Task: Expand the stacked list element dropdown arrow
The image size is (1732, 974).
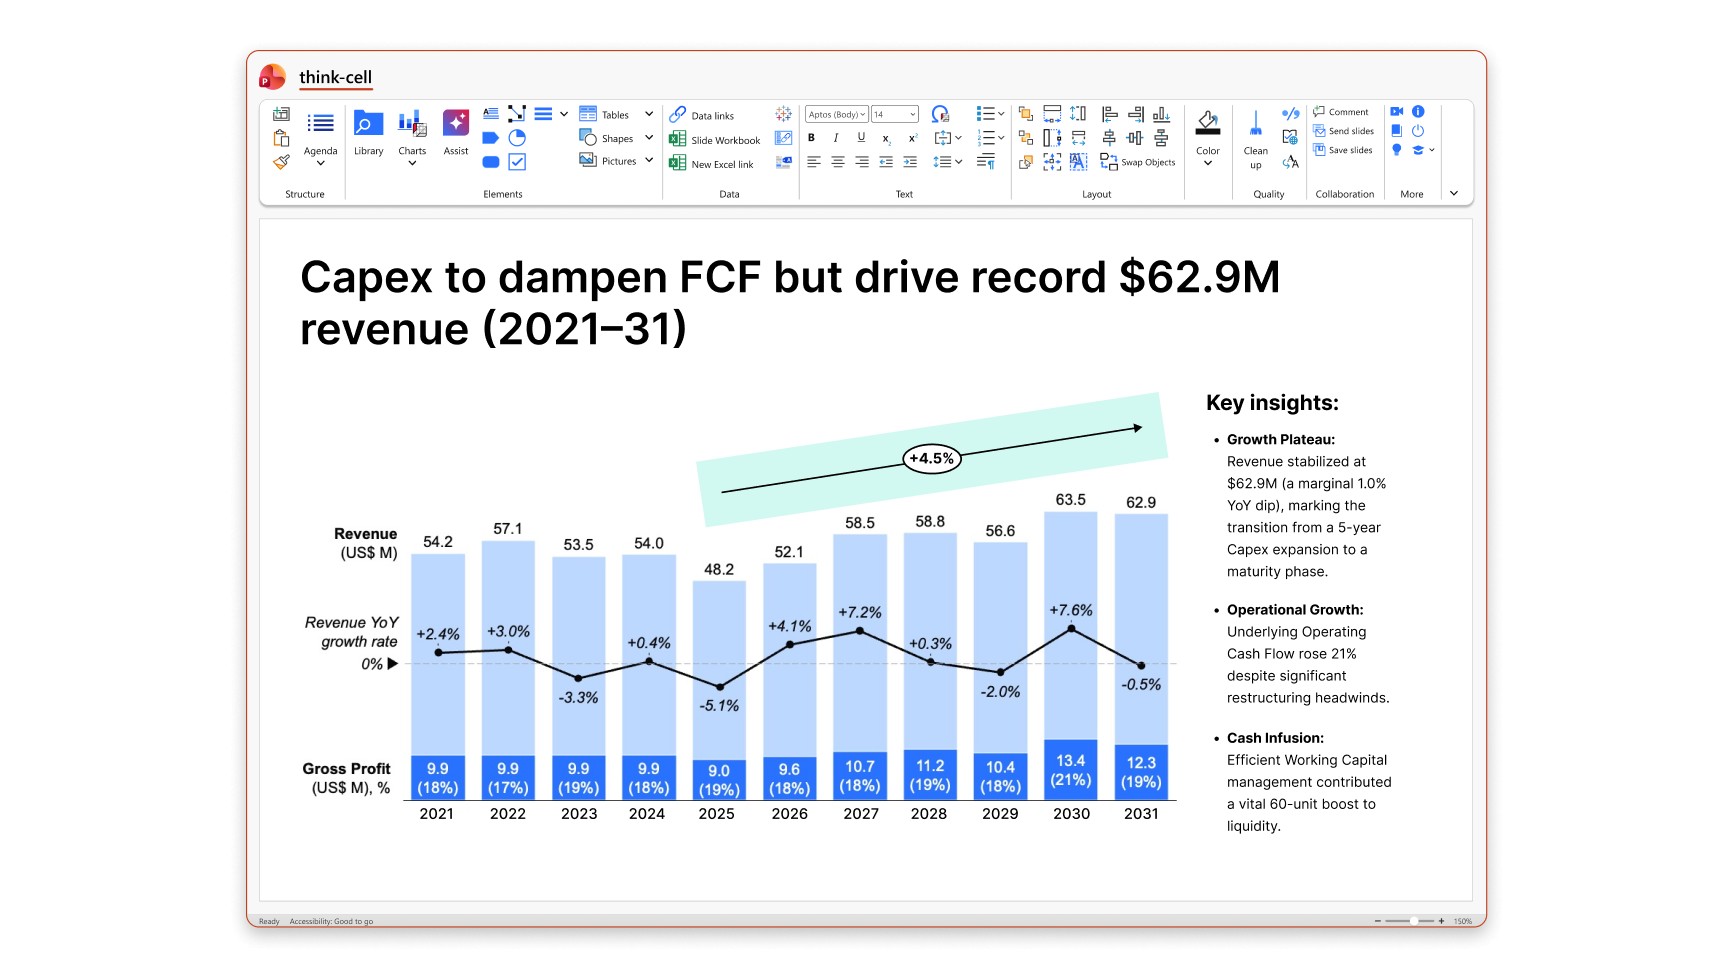Action: click(x=564, y=114)
